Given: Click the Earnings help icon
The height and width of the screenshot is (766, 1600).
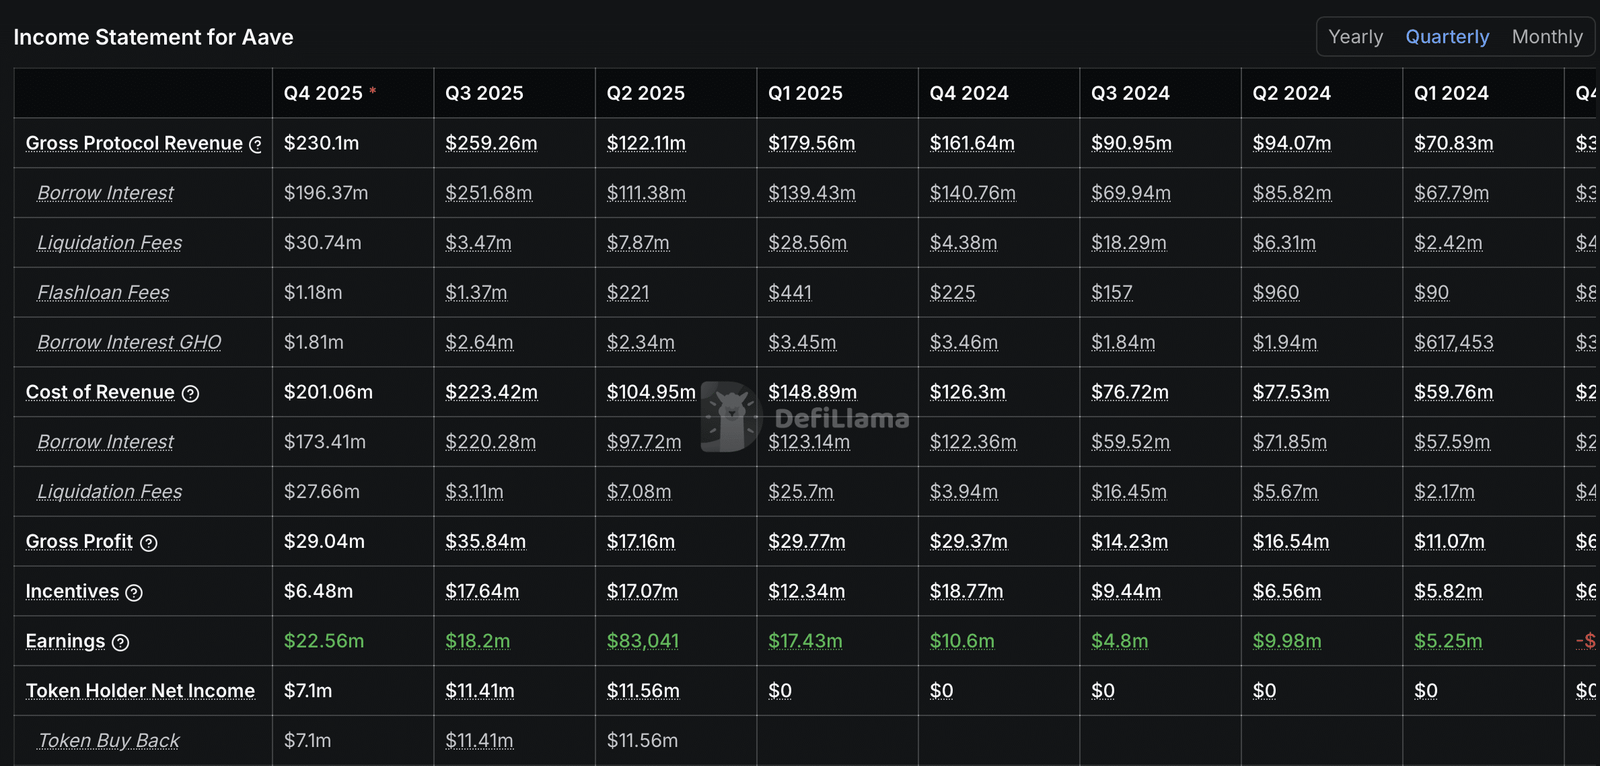Looking at the screenshot, I should click(120, 643).
